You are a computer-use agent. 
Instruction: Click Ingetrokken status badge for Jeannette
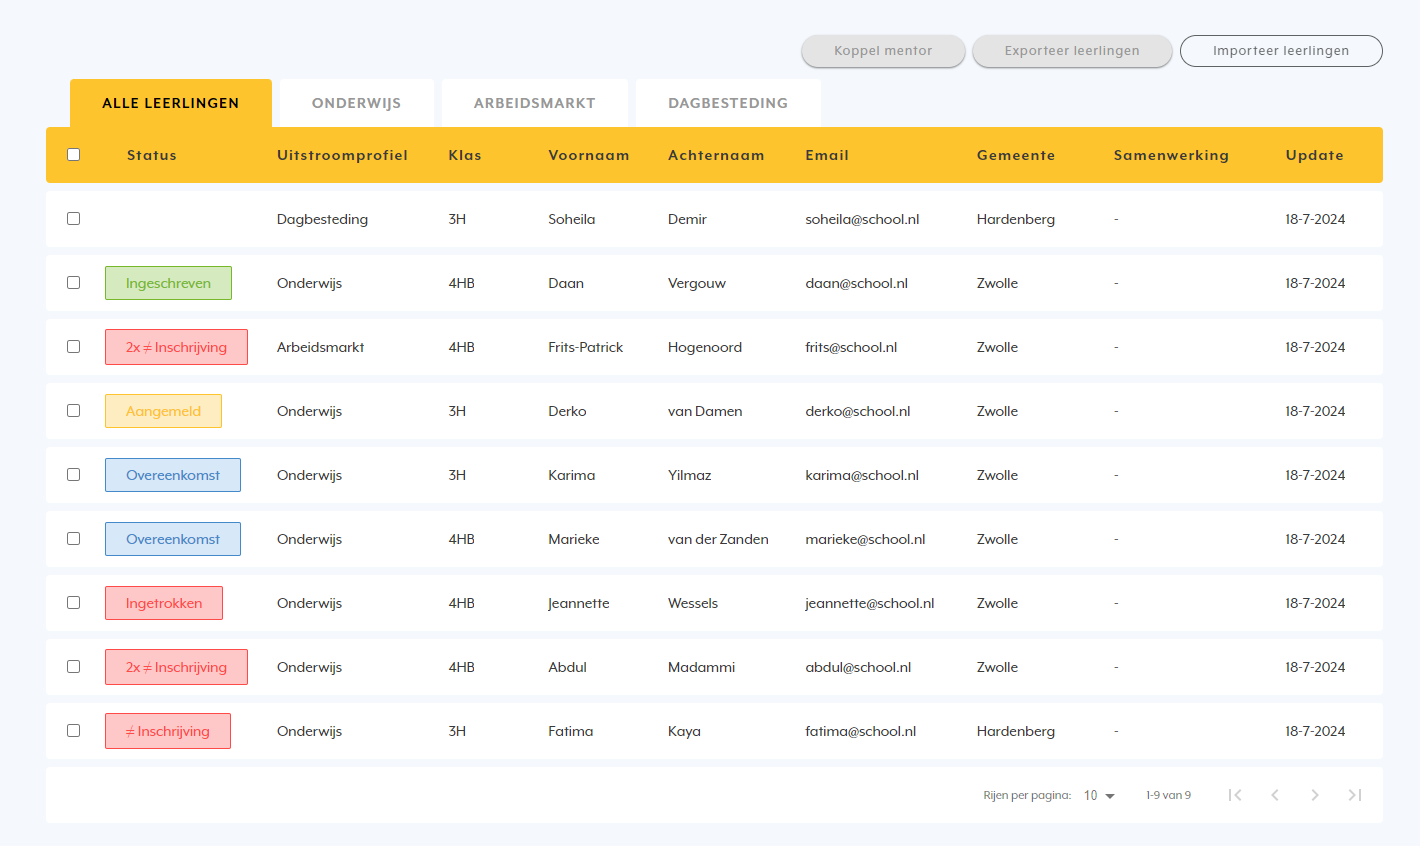(164, 603)
